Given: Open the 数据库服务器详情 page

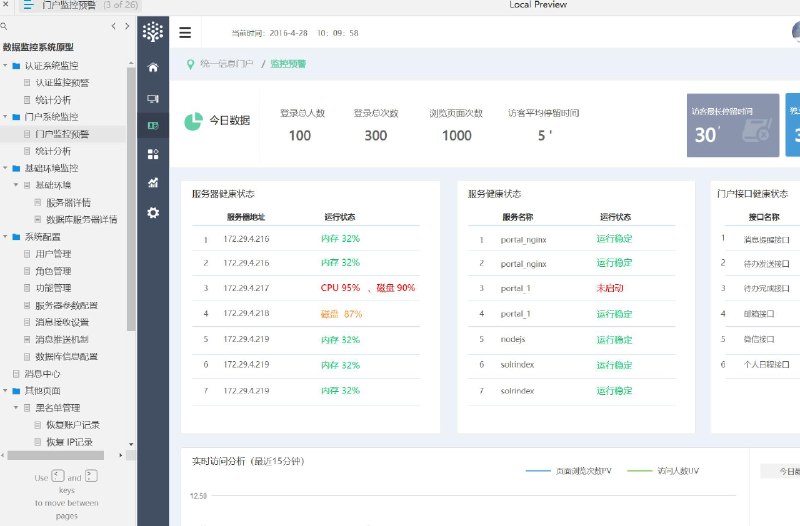Looking at the screenshot, I should [x=82, y=219].
